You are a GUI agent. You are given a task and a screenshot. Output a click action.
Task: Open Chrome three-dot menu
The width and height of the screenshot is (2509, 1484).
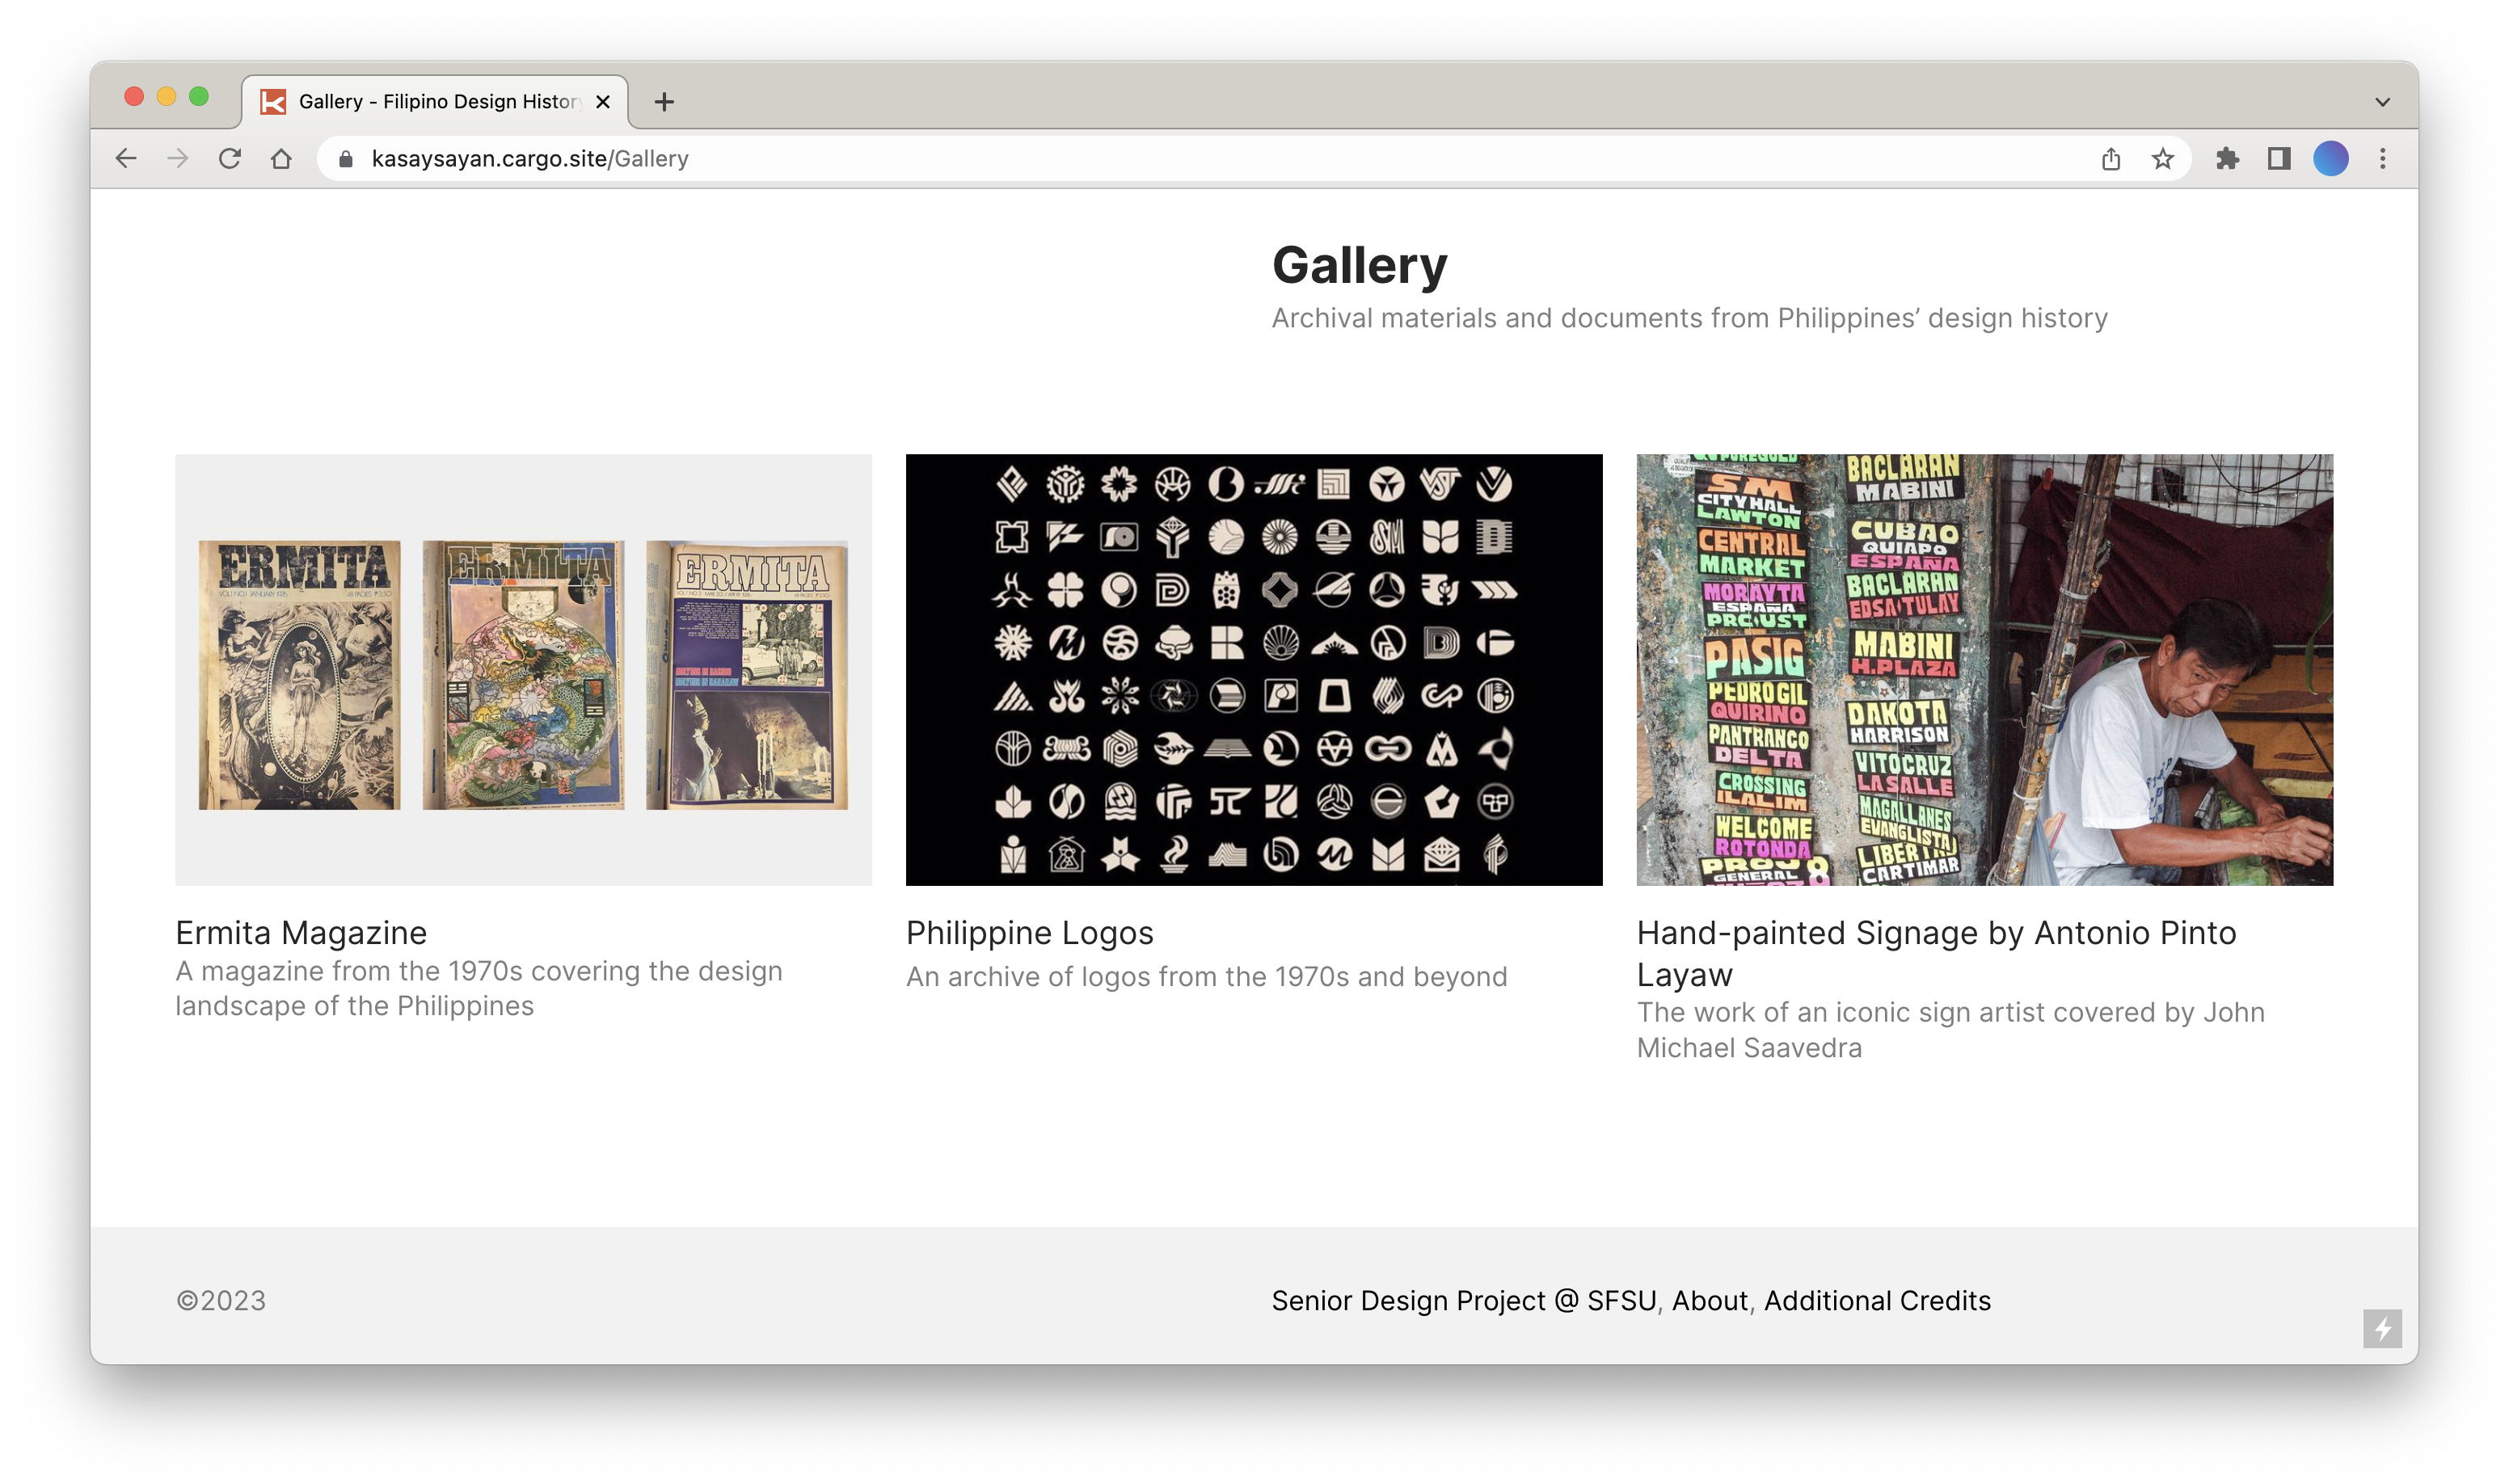2383,158
